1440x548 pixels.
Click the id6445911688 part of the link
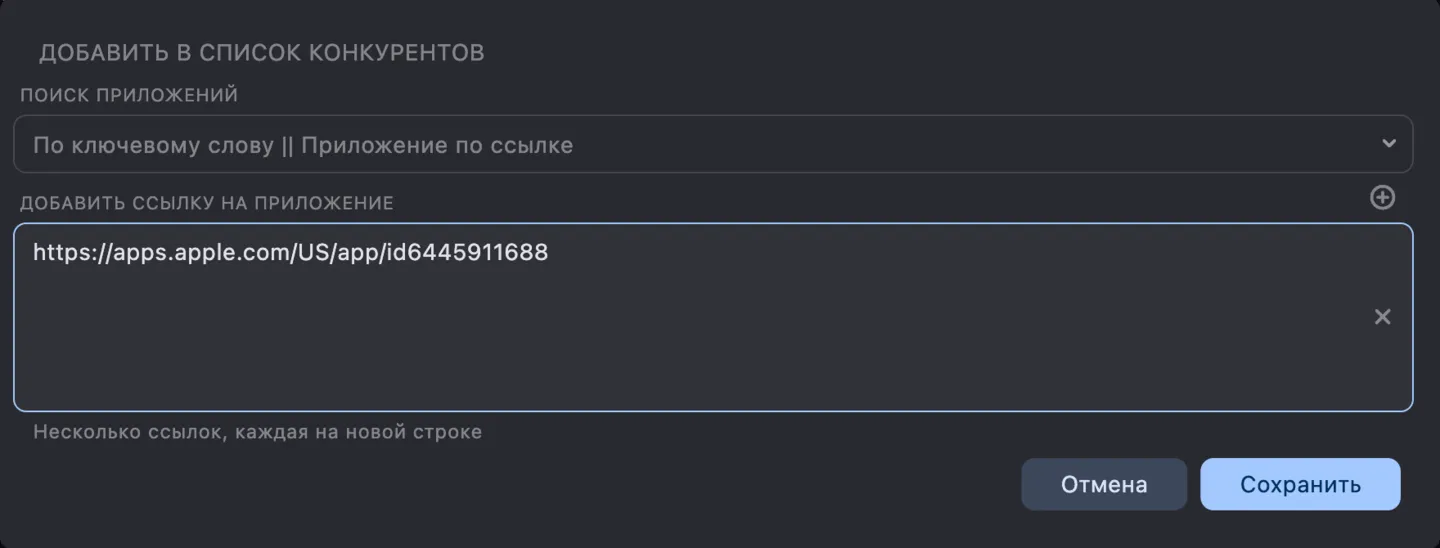pos(466,253)
